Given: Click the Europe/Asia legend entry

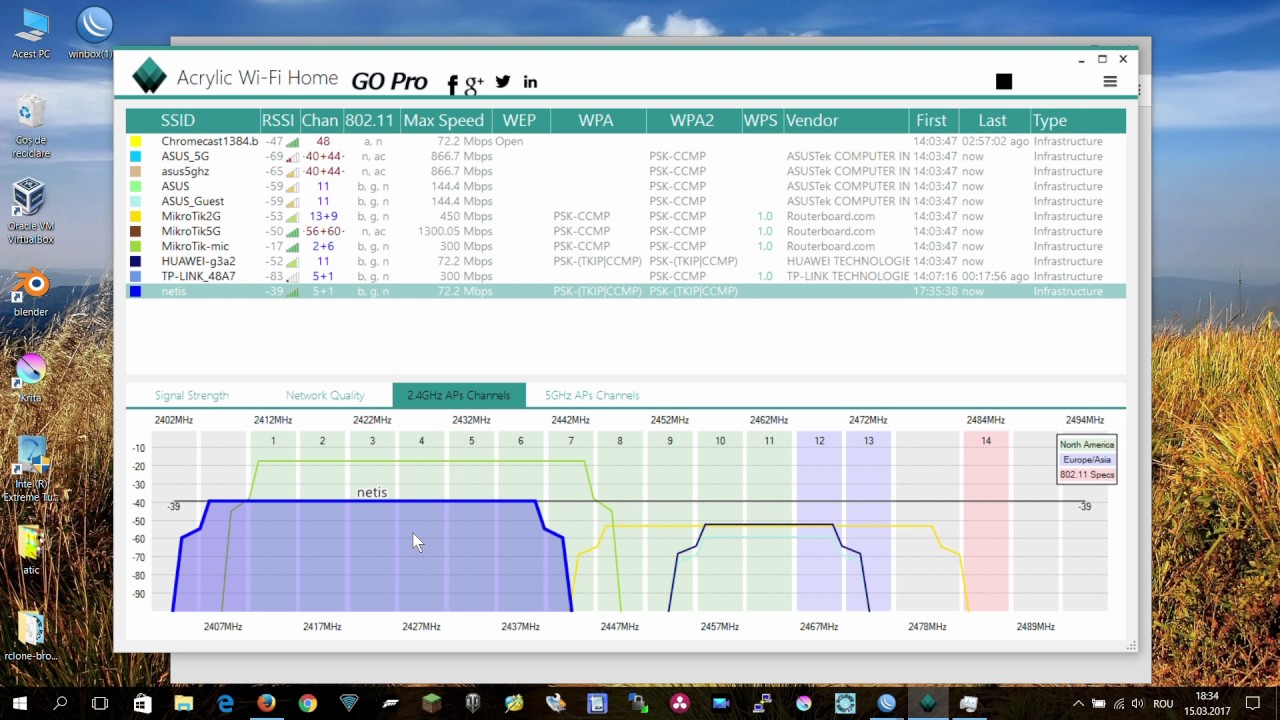Looking at the screenshot, I should tap(1087, 460).
